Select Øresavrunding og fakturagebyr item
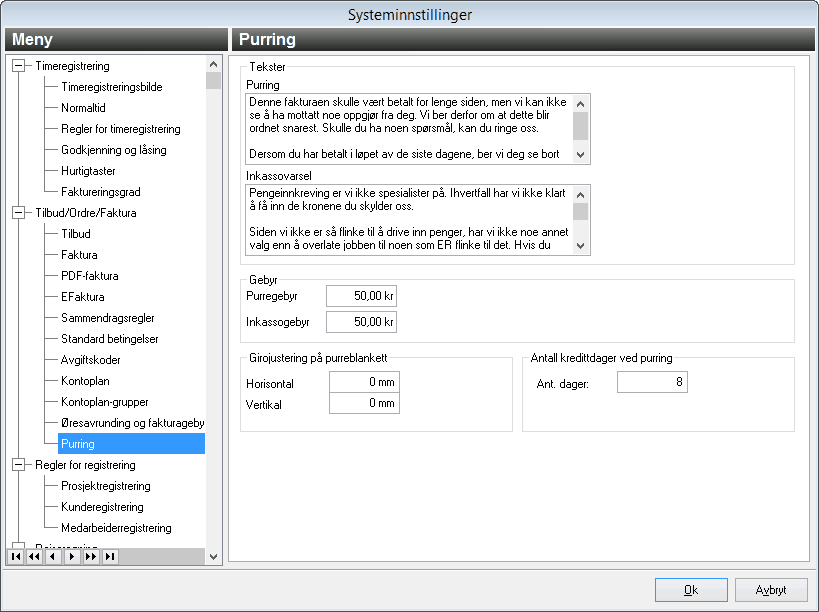This screenshot has width=819, height=612. (x=132, y=423)
